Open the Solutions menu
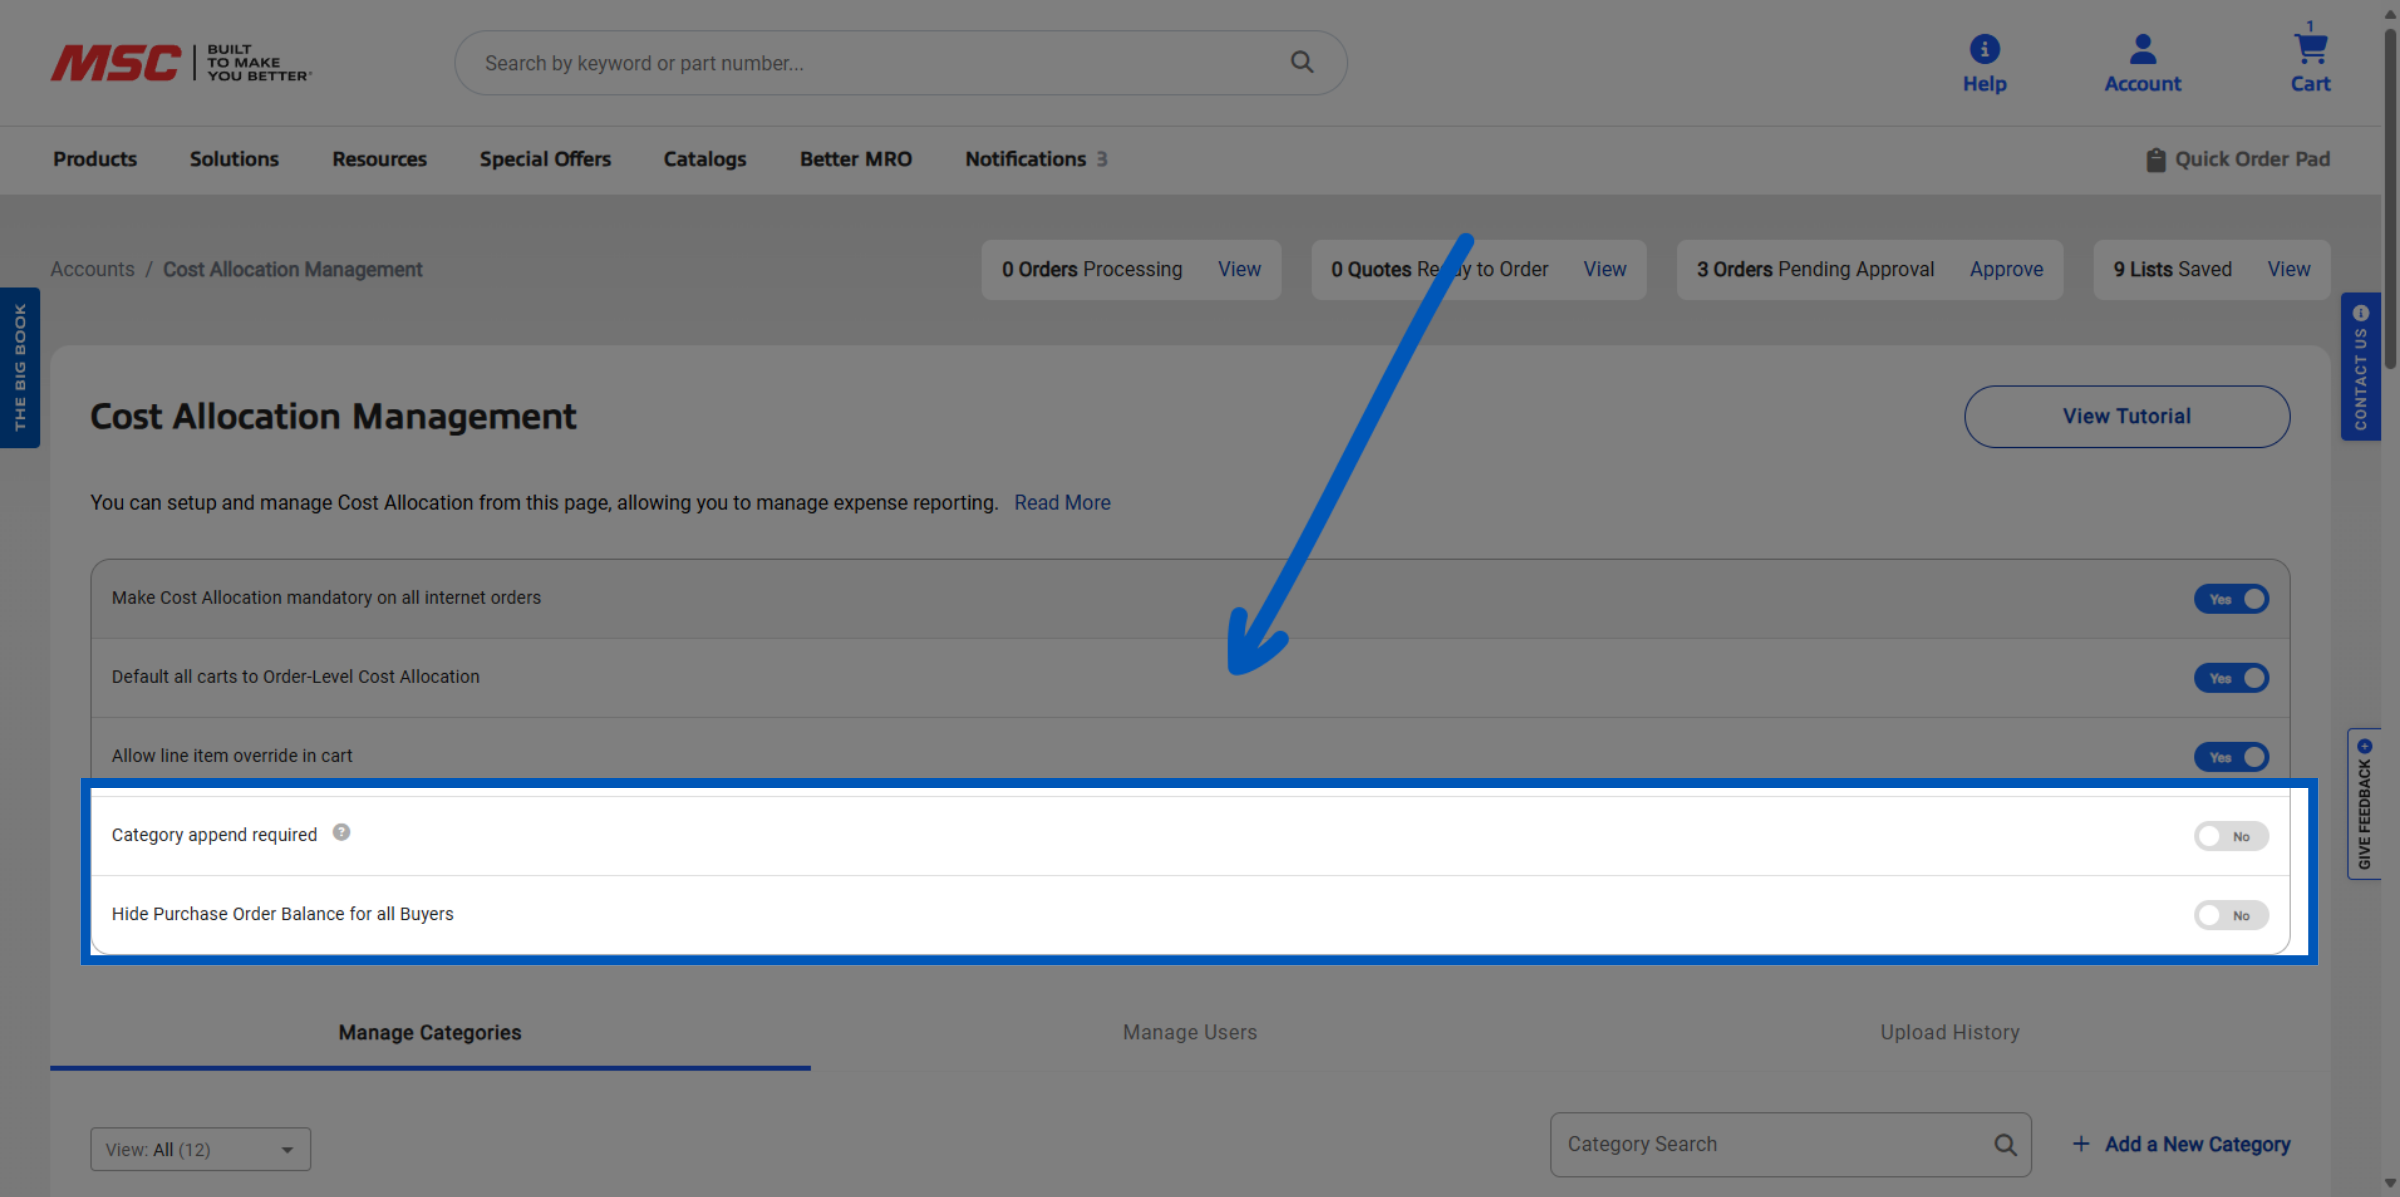Screen dimensions: 2400x1197 pos(234,159)
